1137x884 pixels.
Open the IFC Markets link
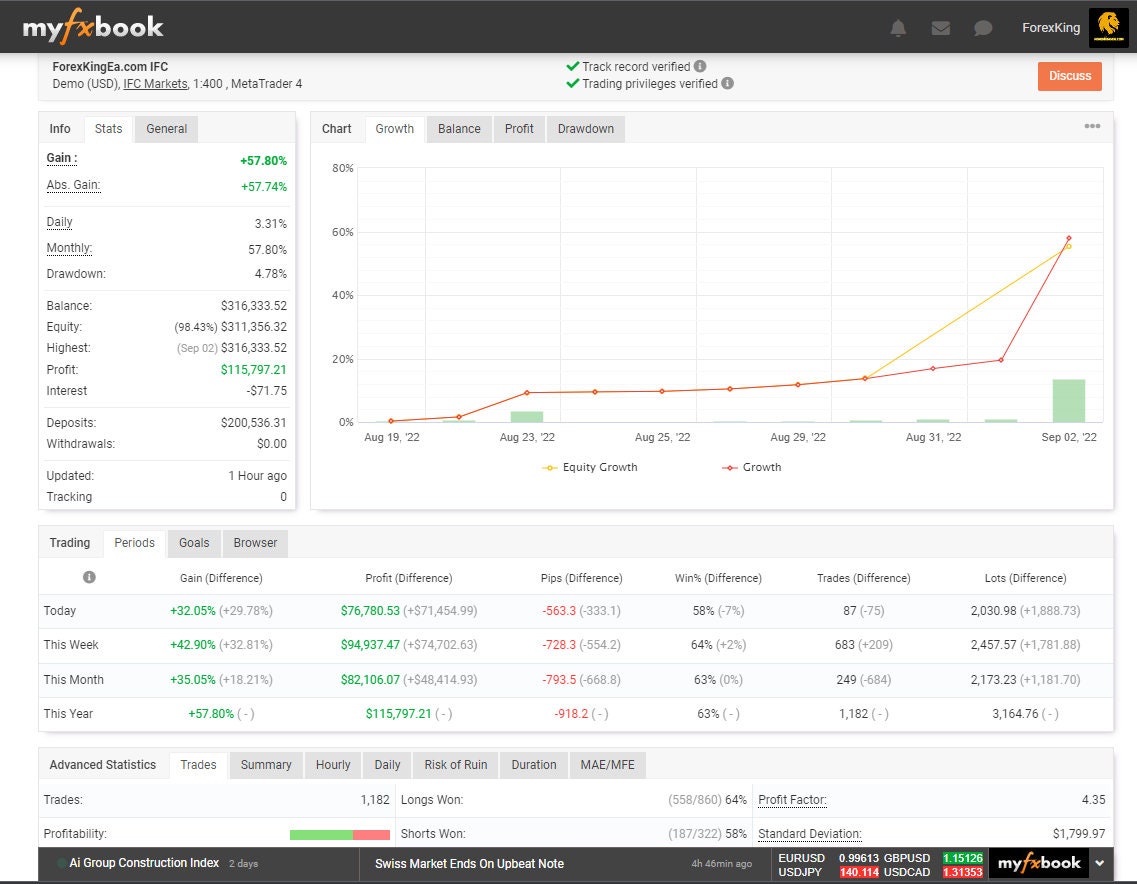[156, 85]
